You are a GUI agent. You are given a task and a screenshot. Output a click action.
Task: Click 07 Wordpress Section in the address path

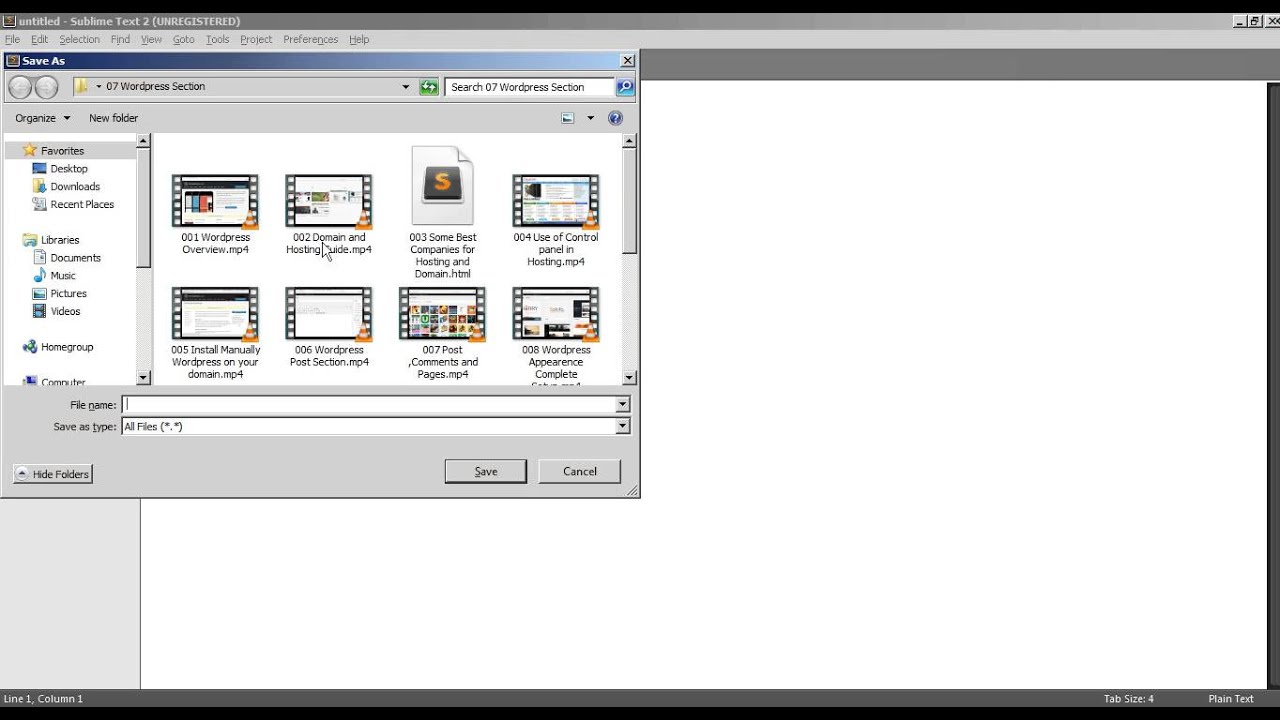[x=155, y=87]
